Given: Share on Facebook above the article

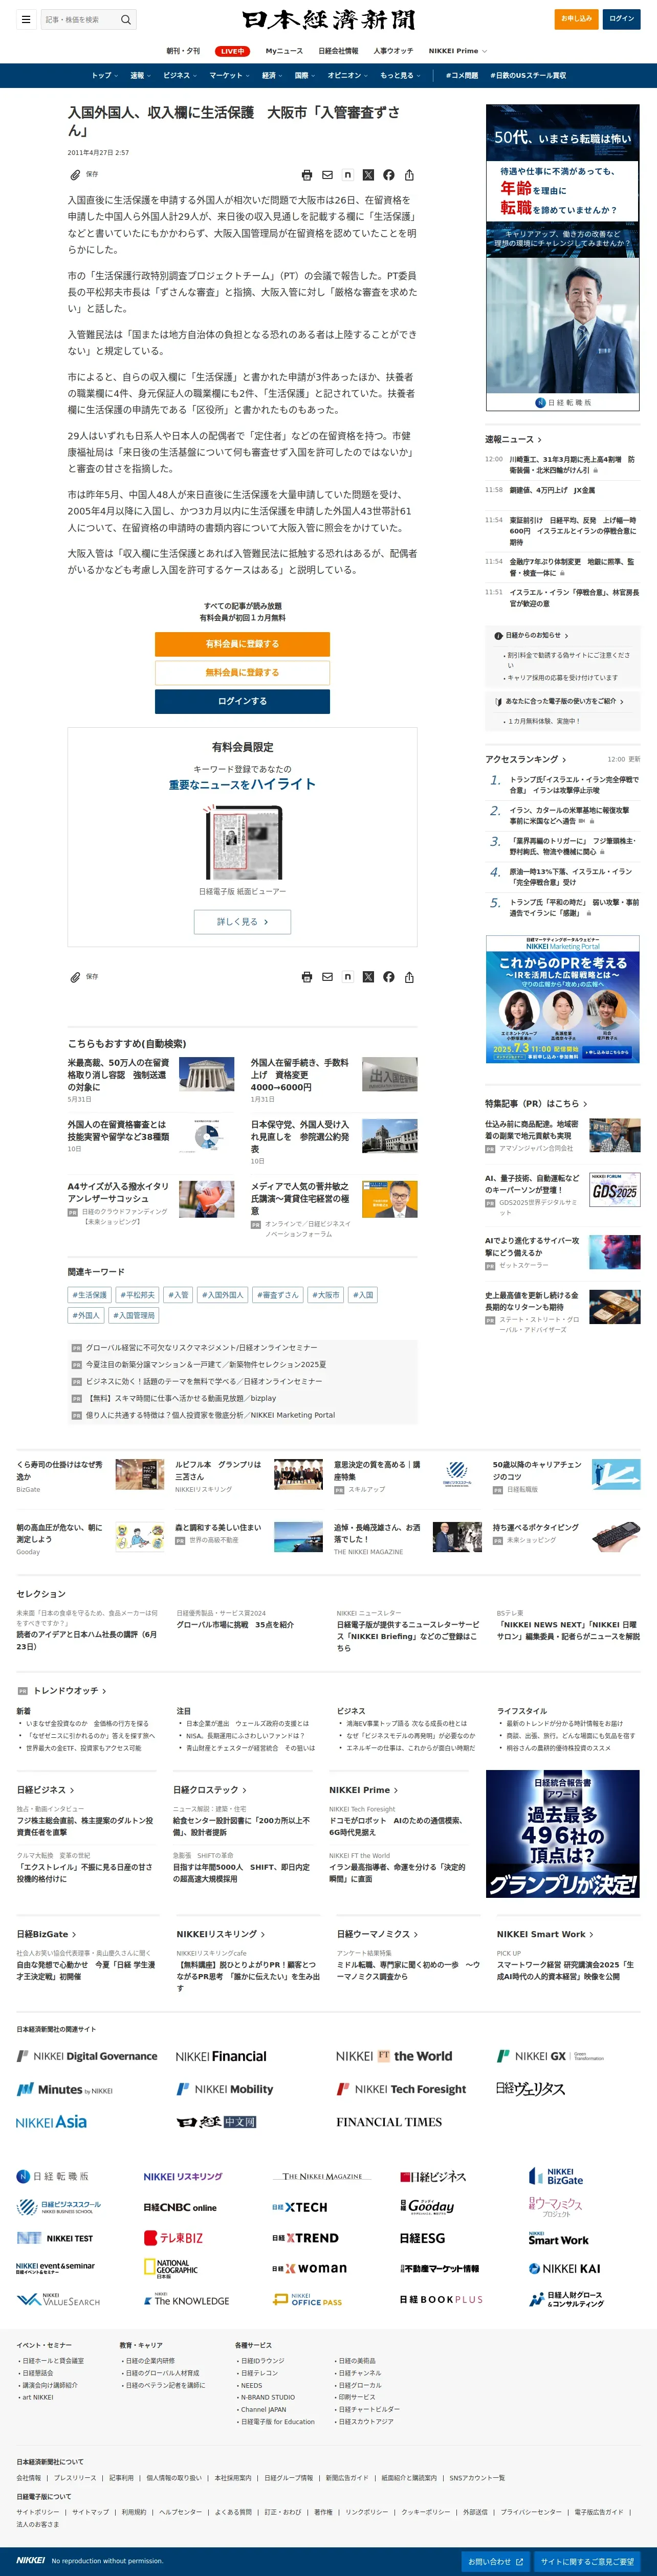Looking at the screenshot, I should 388,175.
